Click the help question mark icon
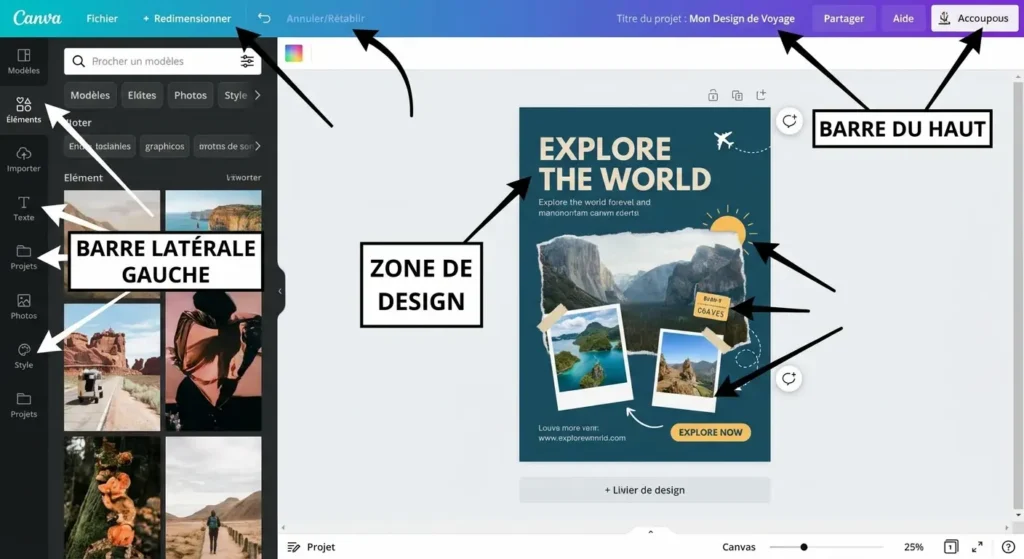1024x559 pixels. (1008, 547)
